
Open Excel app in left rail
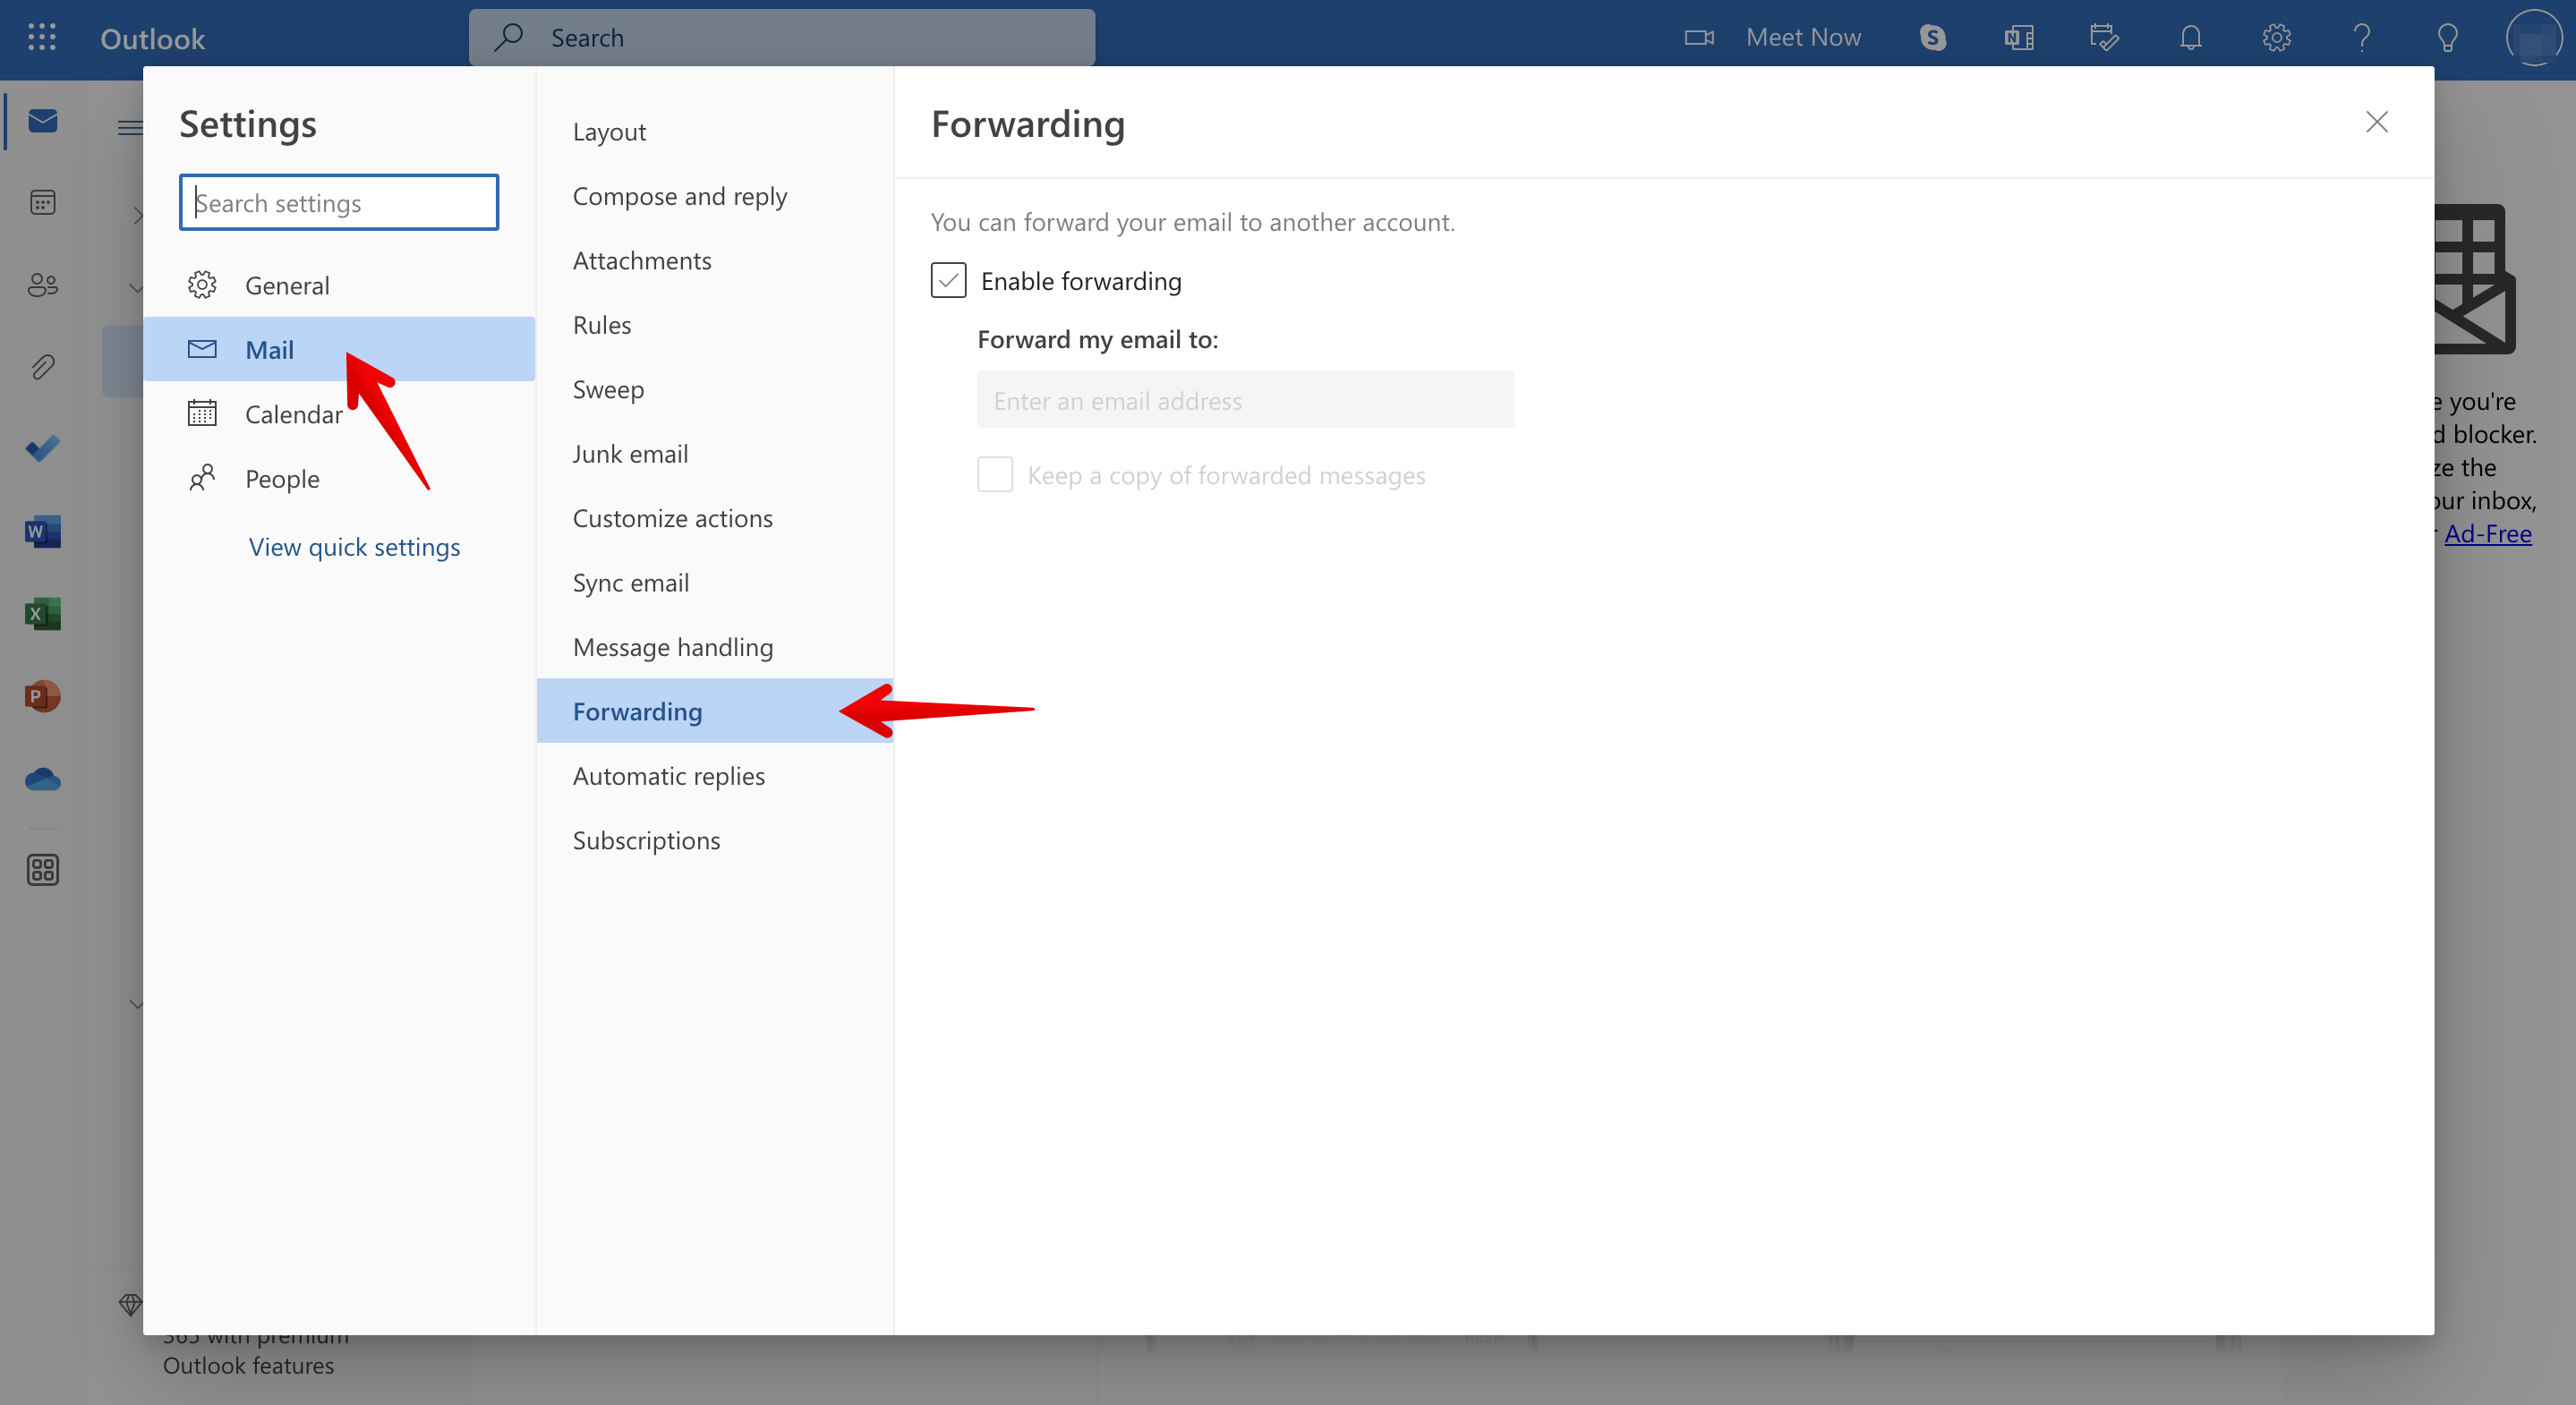[x=42, y=613]
